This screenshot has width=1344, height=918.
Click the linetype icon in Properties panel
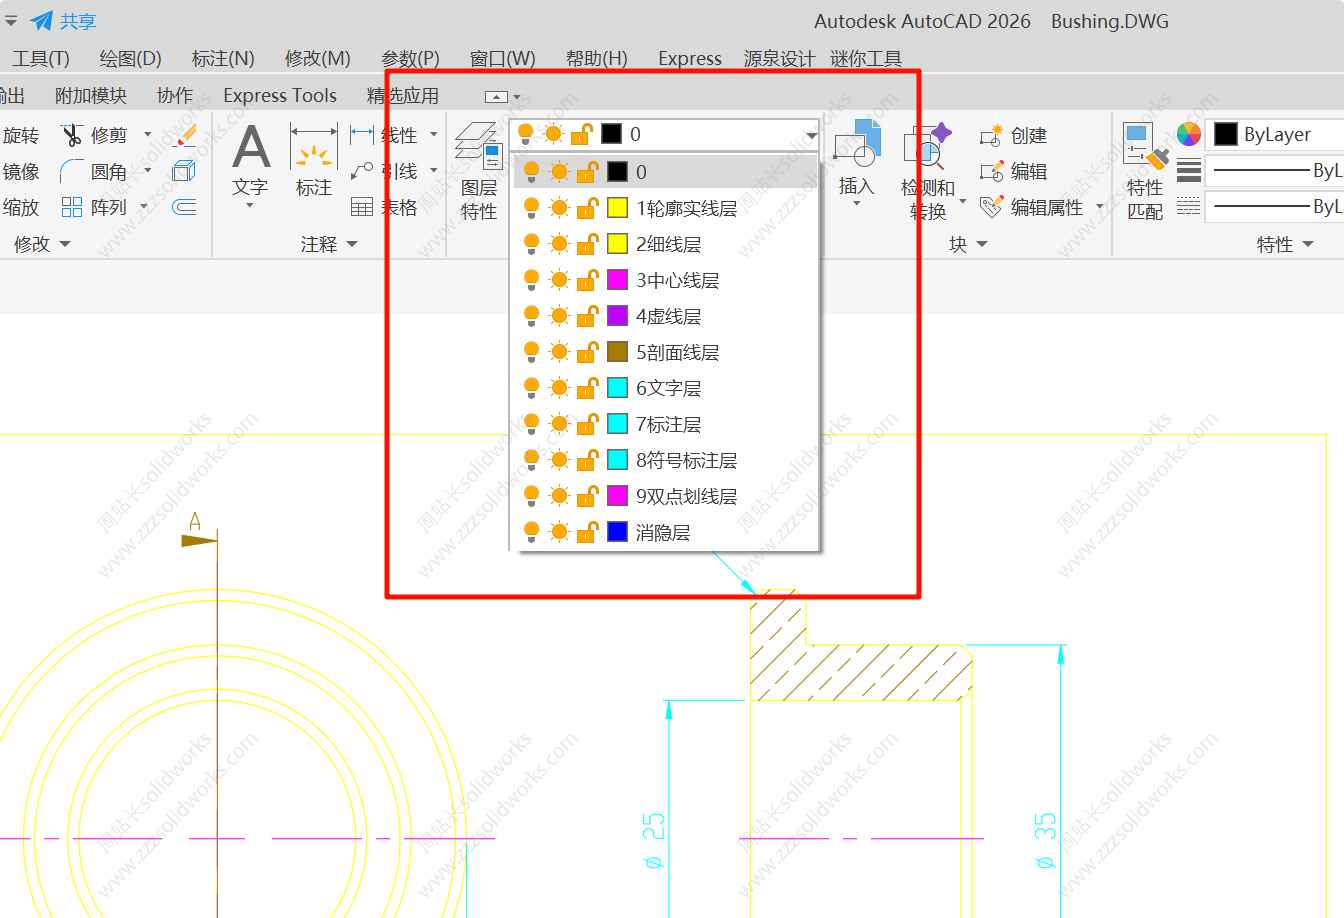[x=1189, y=206]
